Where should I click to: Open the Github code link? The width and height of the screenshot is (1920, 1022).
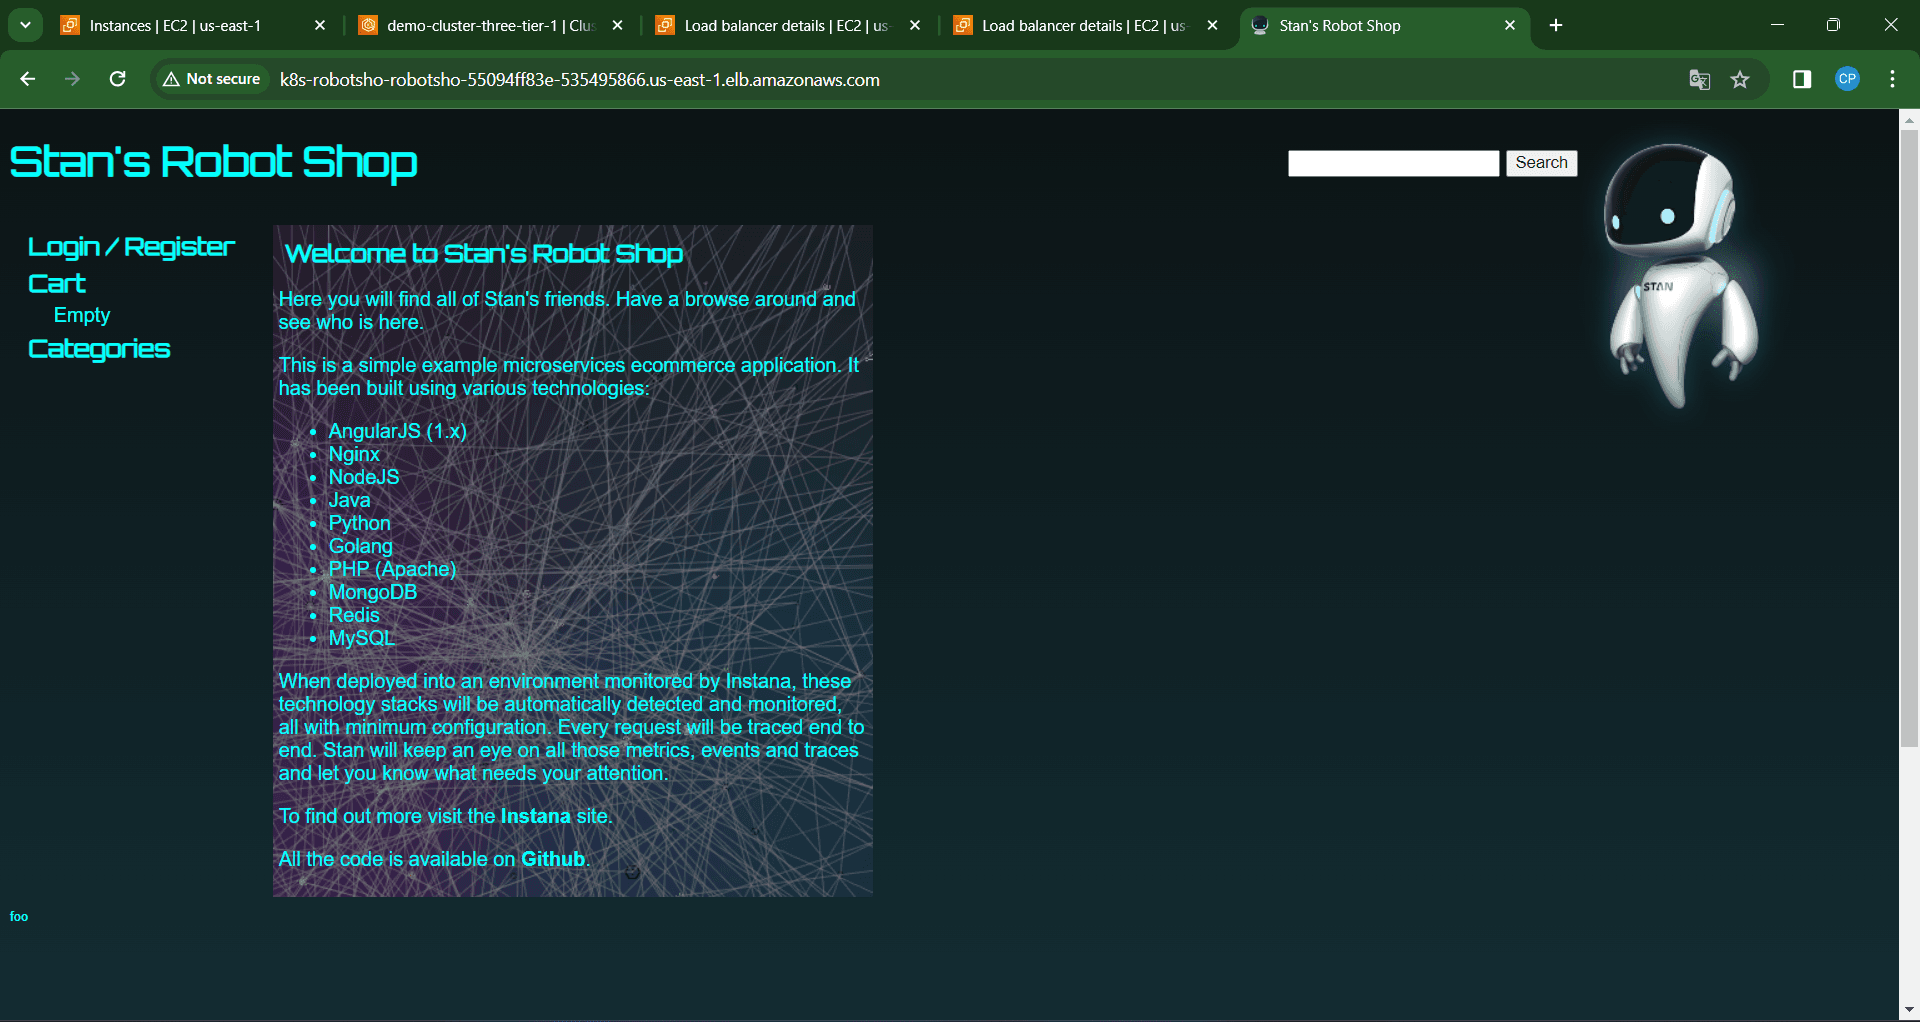[x=552, y=859]
